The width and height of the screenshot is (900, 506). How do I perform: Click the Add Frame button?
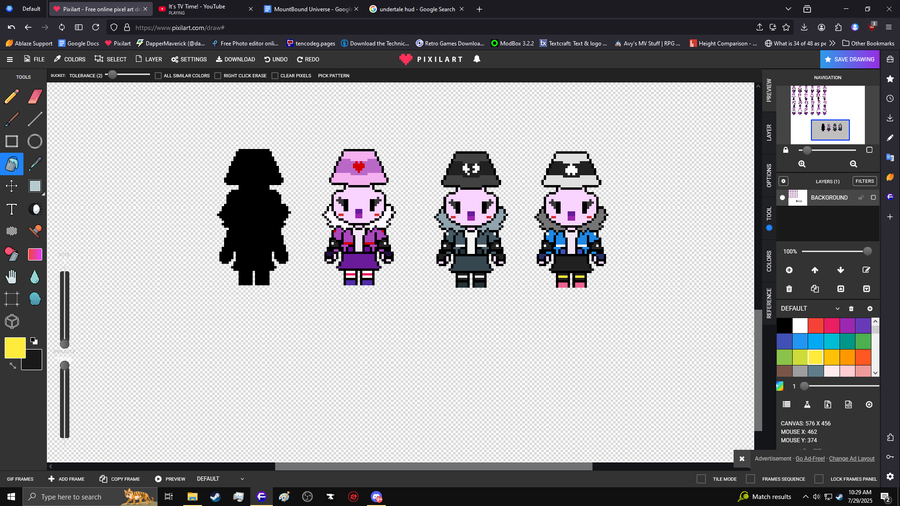66,479
